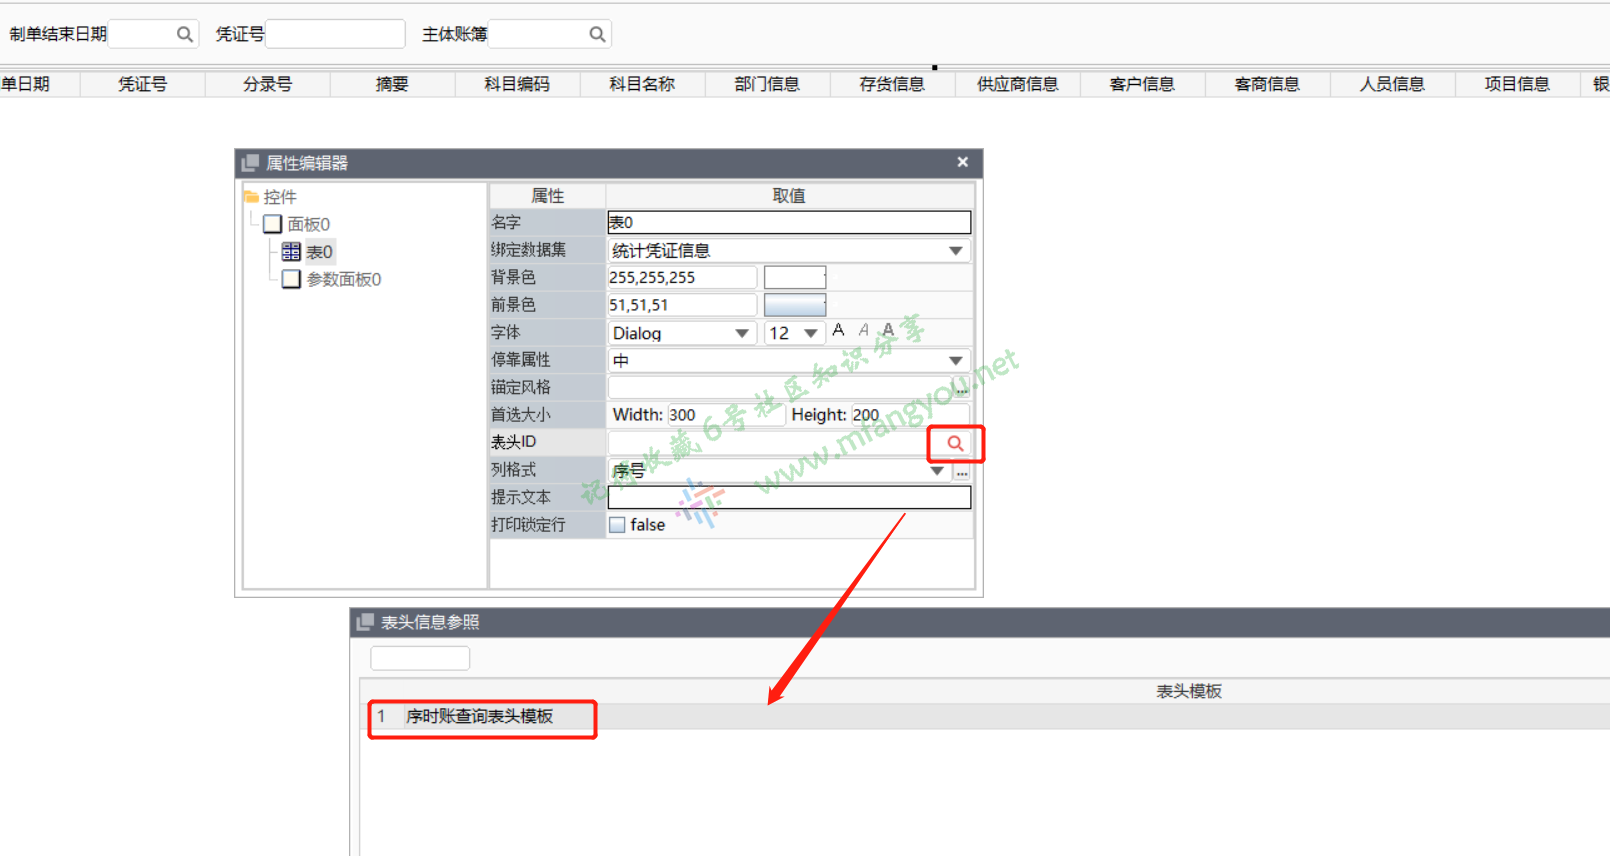Expand the 停靠属性 dropdown
Image resolution: width=1610 pixels, height=856 pixels.
tap(955, 361)
